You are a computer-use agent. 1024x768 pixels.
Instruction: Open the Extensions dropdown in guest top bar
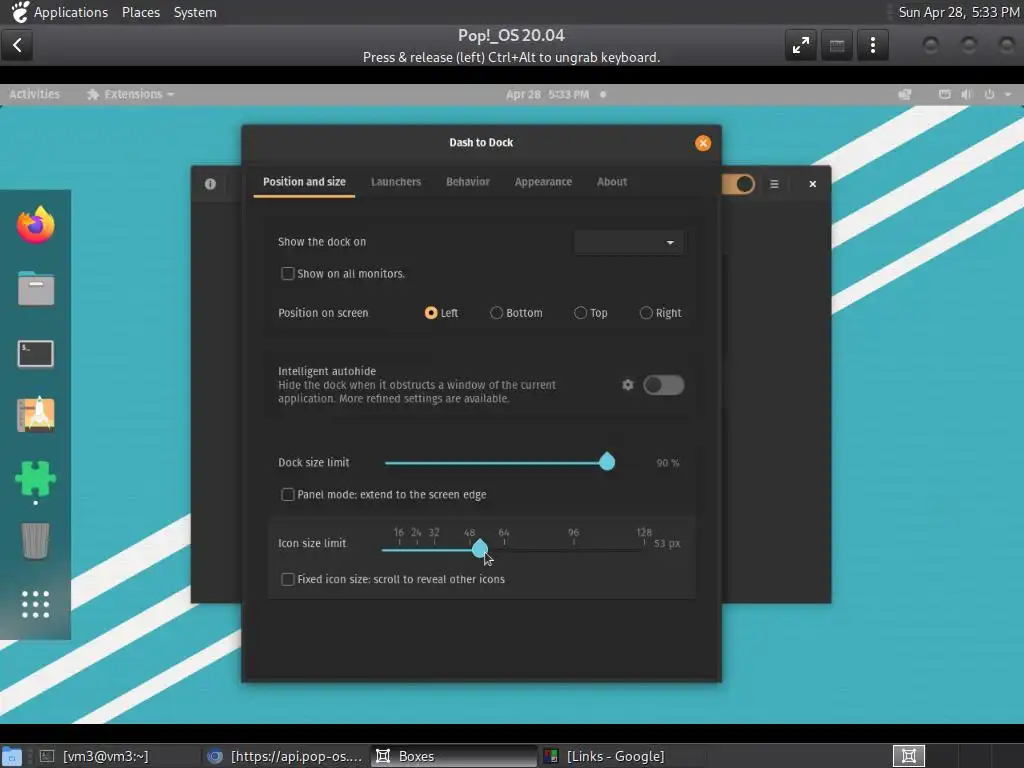coord(131,94)
